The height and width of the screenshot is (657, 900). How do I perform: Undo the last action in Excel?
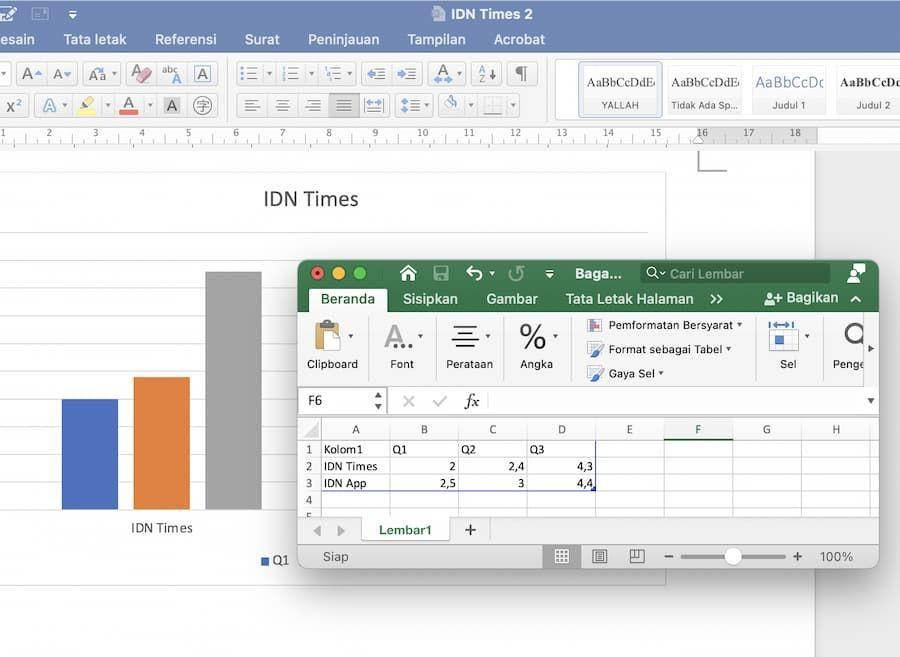point(474,273)
